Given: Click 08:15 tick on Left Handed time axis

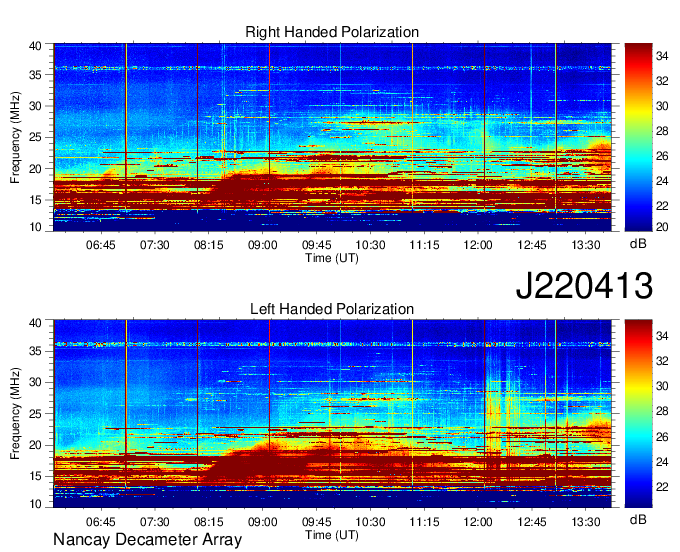Looking at the screenshot, I should (x=209, y=521).
